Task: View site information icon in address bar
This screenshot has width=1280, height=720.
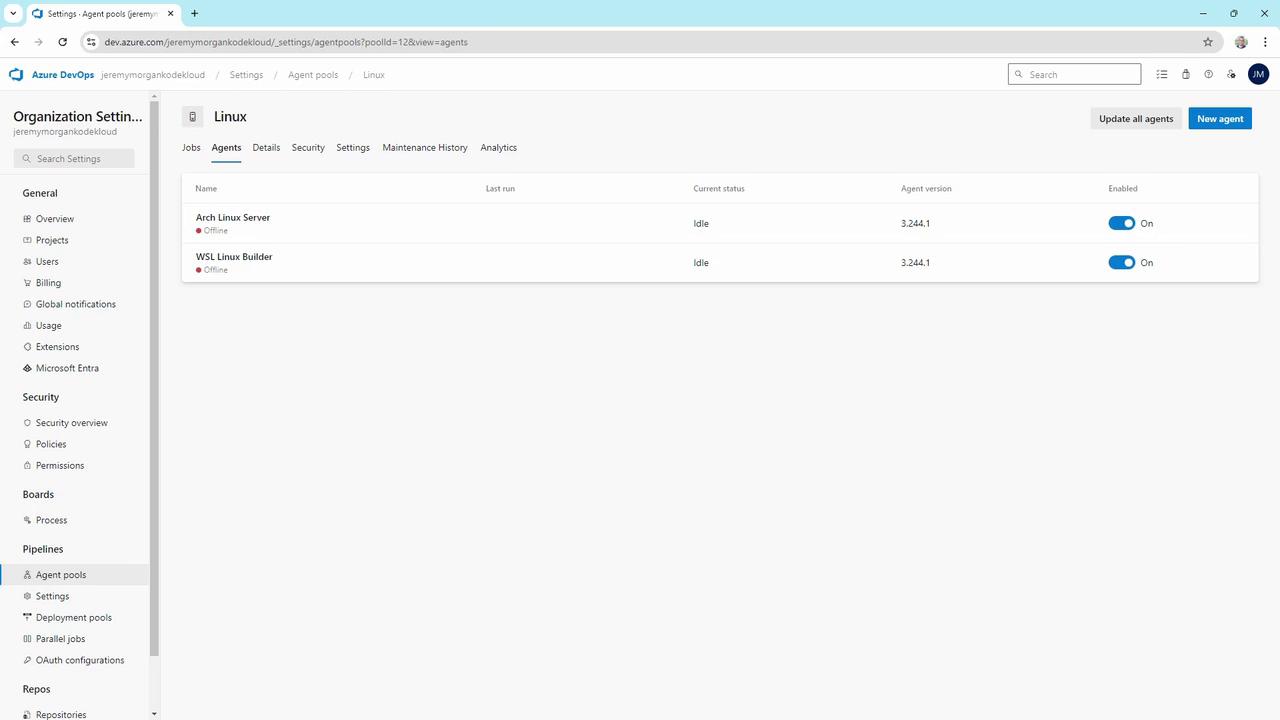Action: click(x=91, y=42)
